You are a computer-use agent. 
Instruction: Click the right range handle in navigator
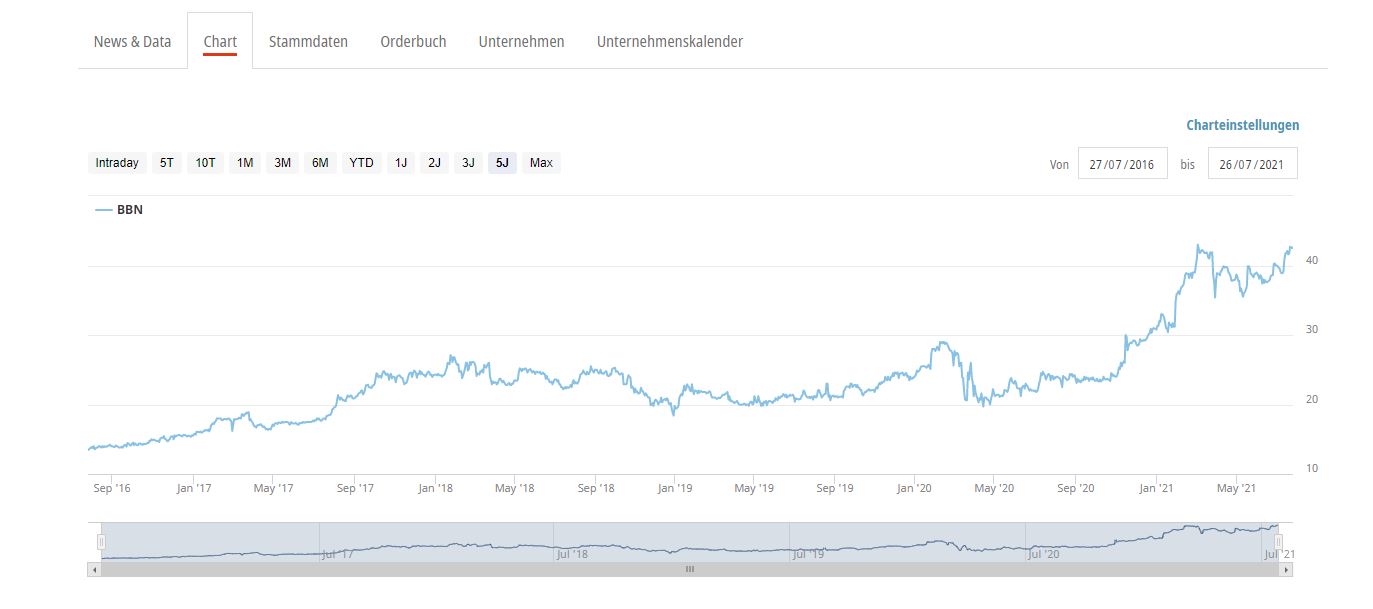click(x=1278, y=541)
